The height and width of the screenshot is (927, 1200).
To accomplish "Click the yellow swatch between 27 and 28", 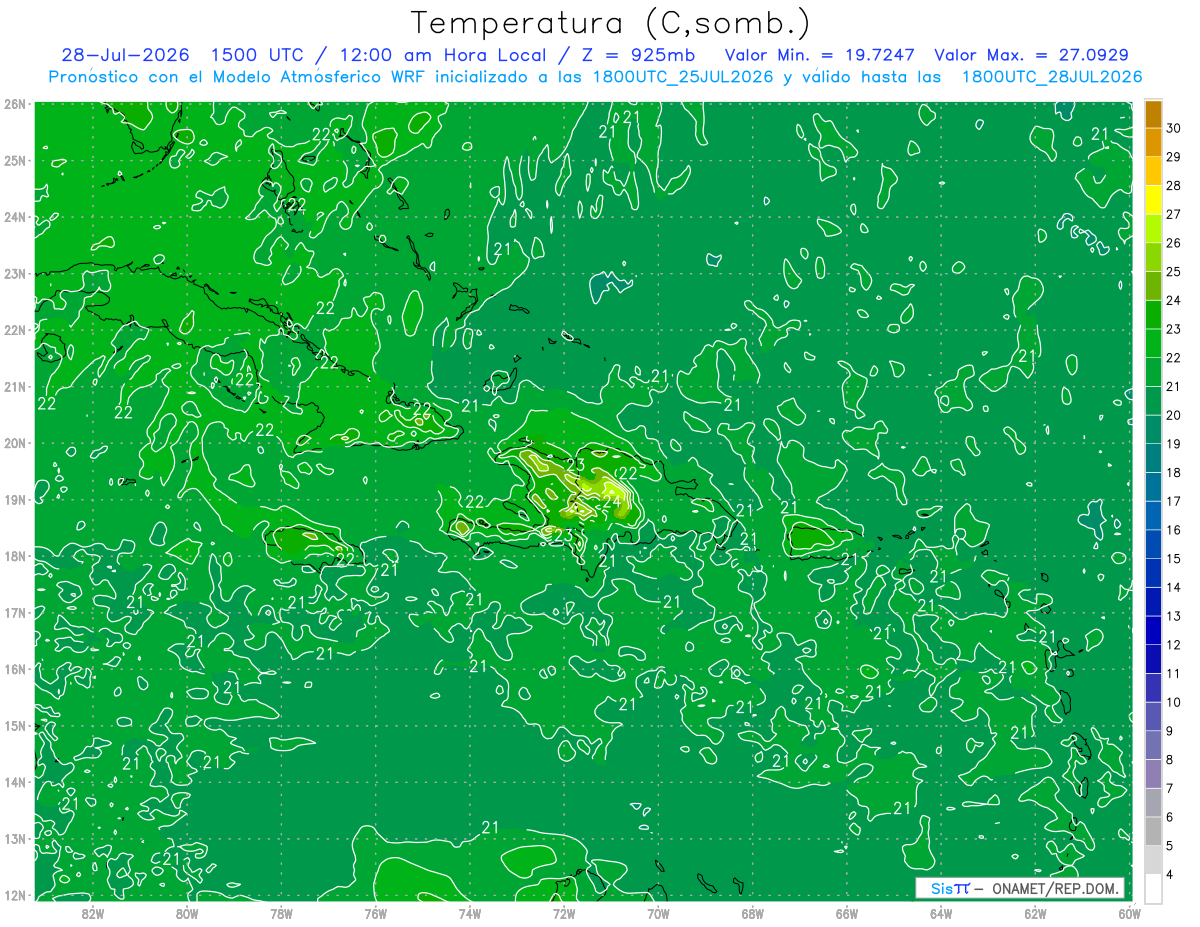I will tap(1153, 200).
